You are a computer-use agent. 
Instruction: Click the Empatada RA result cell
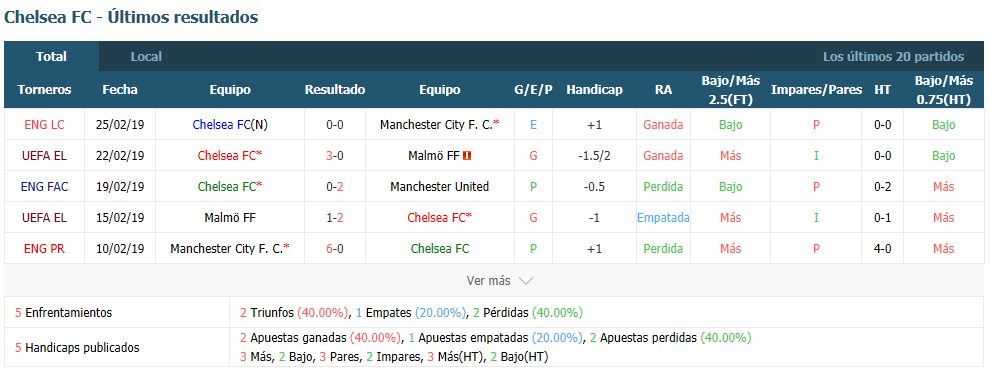663,217
